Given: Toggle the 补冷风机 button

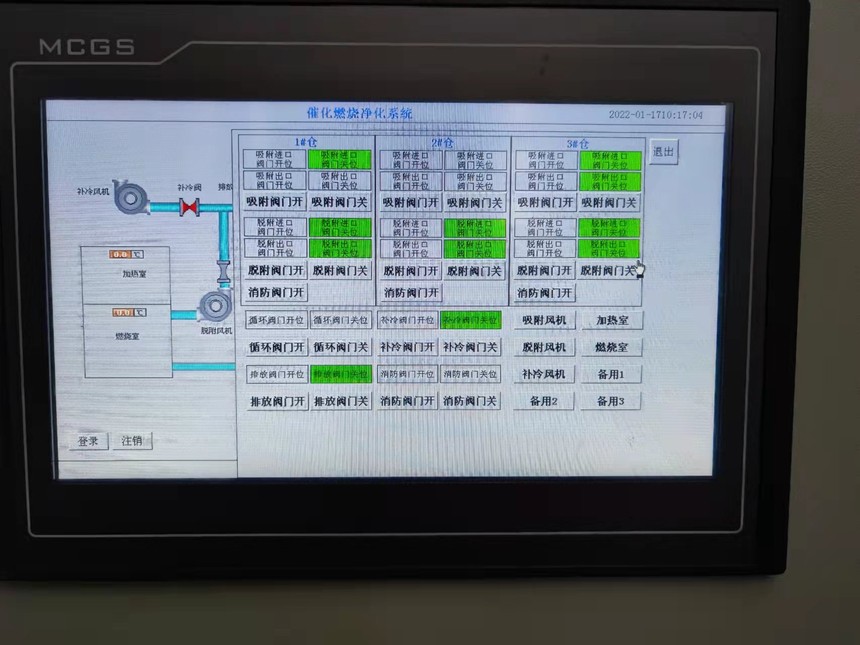Looking at the screenshot, I should click(x=544, y=374).
